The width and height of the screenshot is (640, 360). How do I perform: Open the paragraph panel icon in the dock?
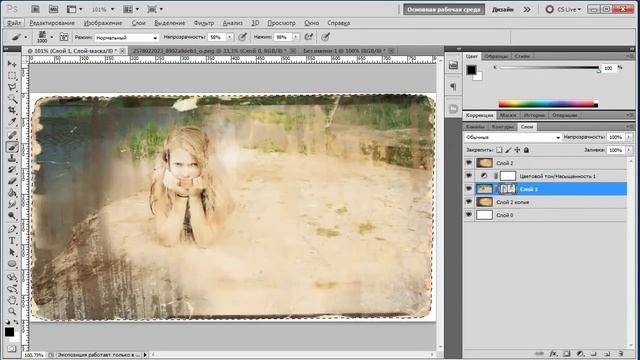453,87
